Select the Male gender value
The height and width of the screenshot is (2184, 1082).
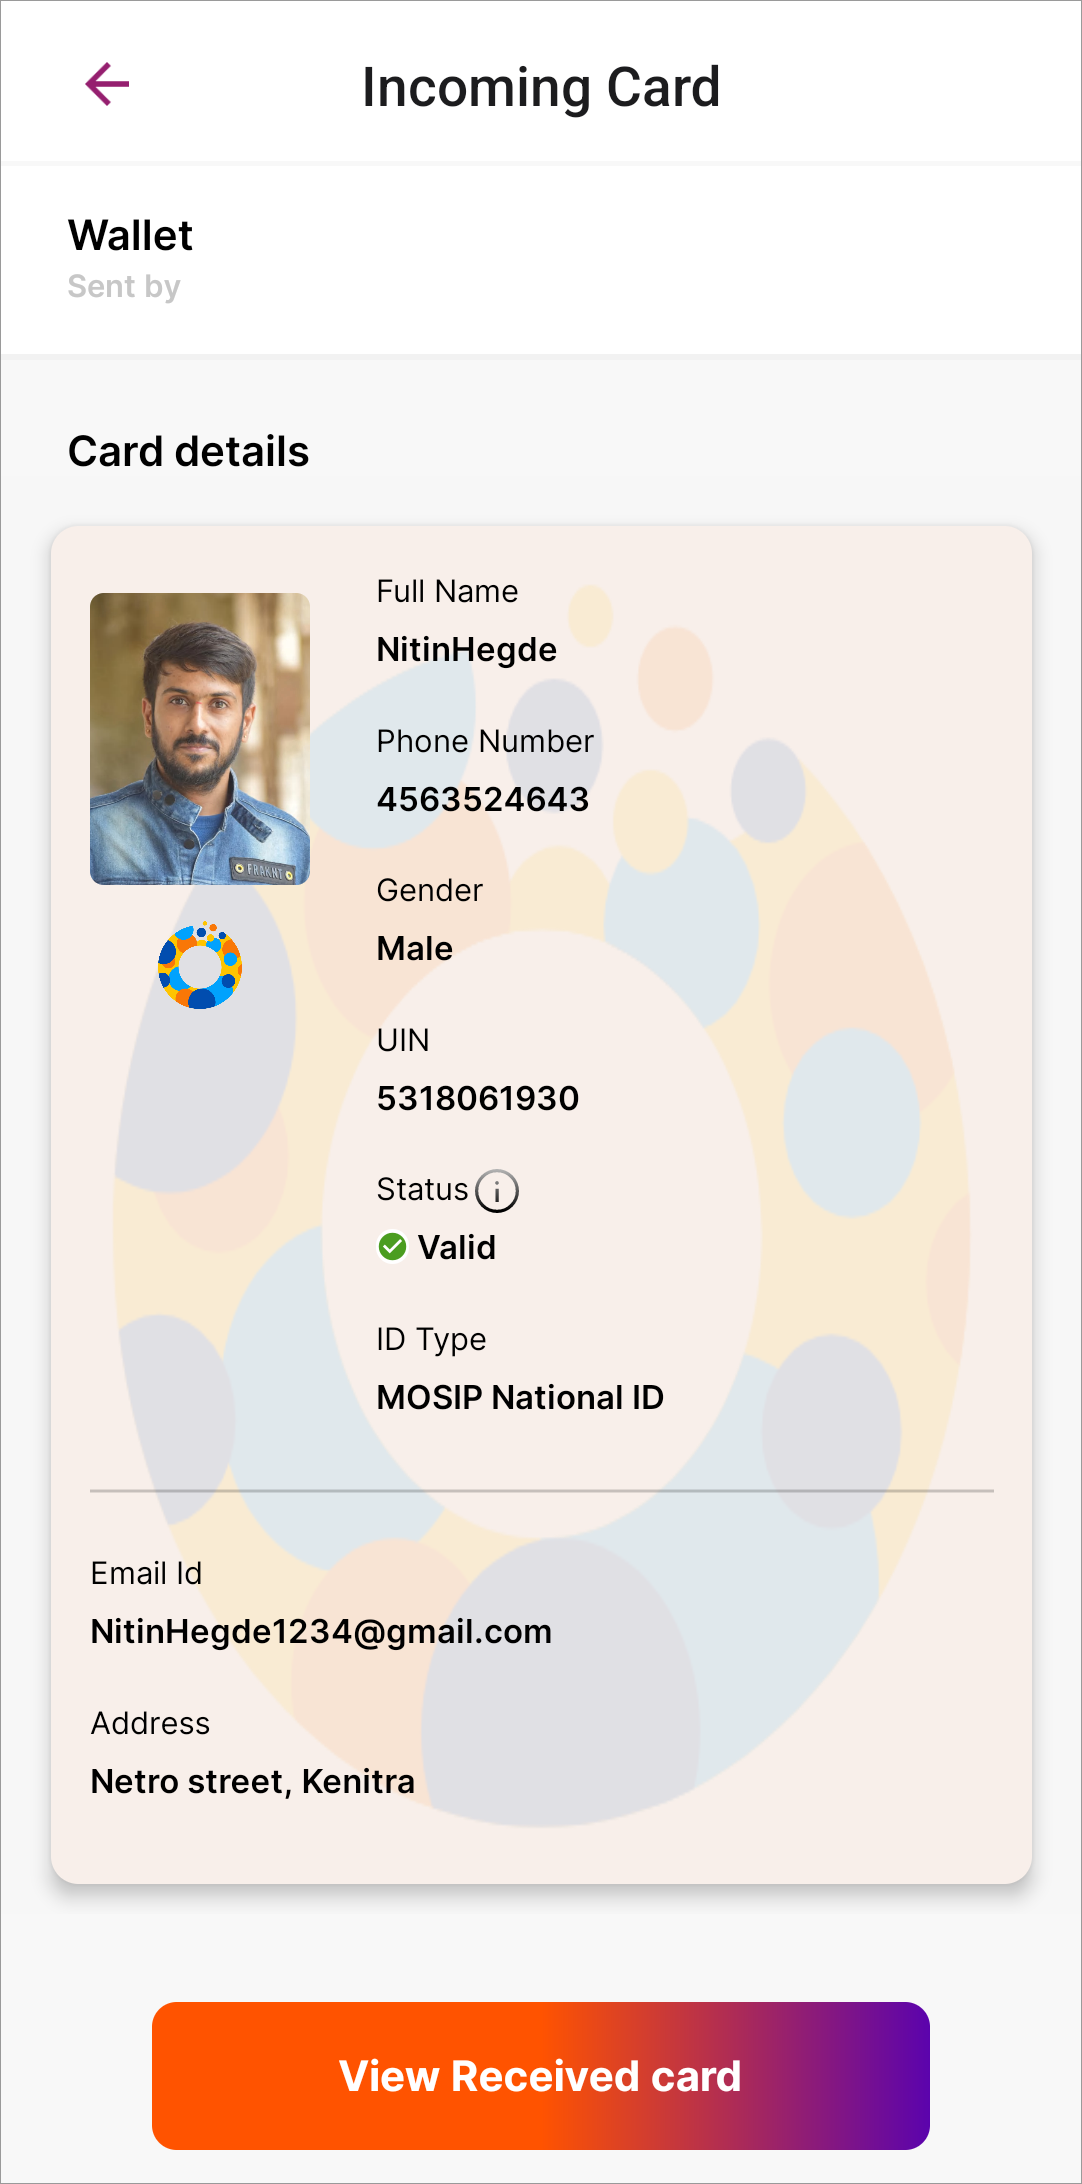415,949
